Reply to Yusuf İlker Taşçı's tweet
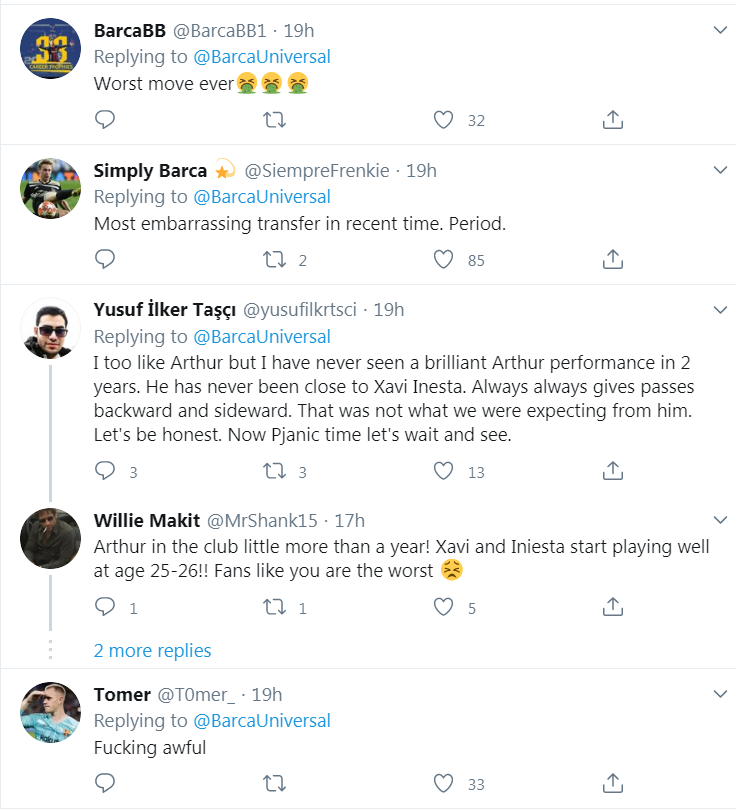The image size is (736, 809). click(105, 471)
